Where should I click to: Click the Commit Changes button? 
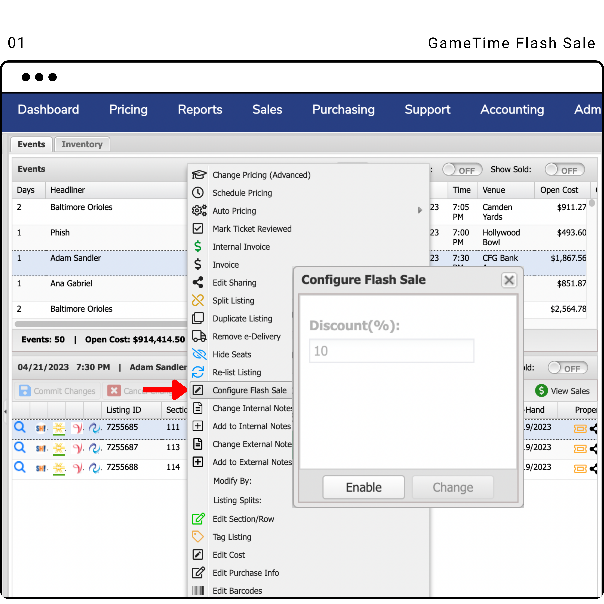click(x=57, y=391)
